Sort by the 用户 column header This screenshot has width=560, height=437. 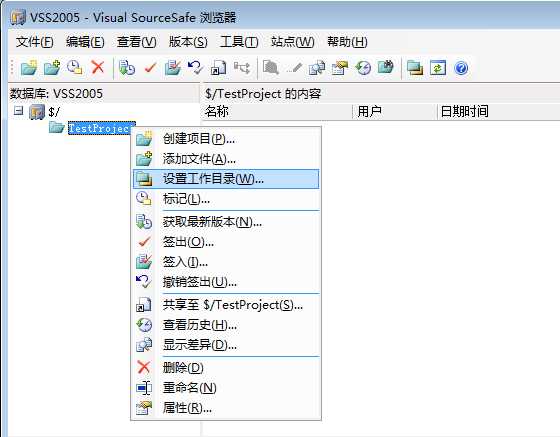coord(394,111)
